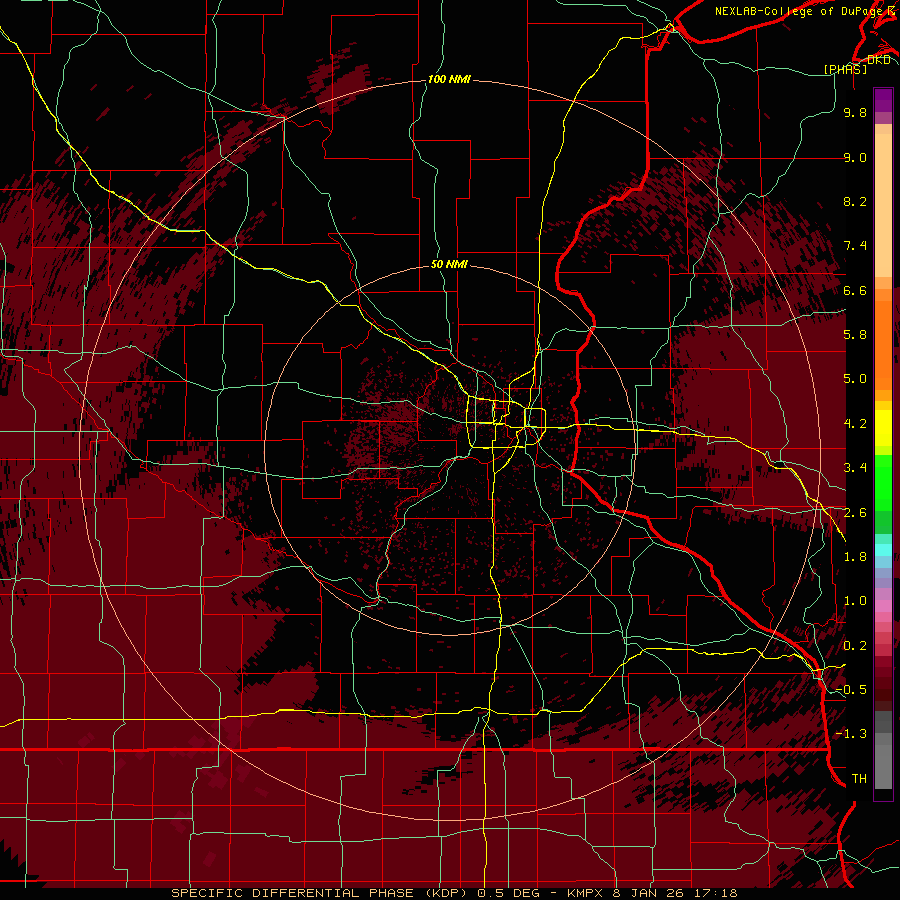Pick the bright green color bar segment
This screenshot has width=900, height=900.
click(883, 482)
